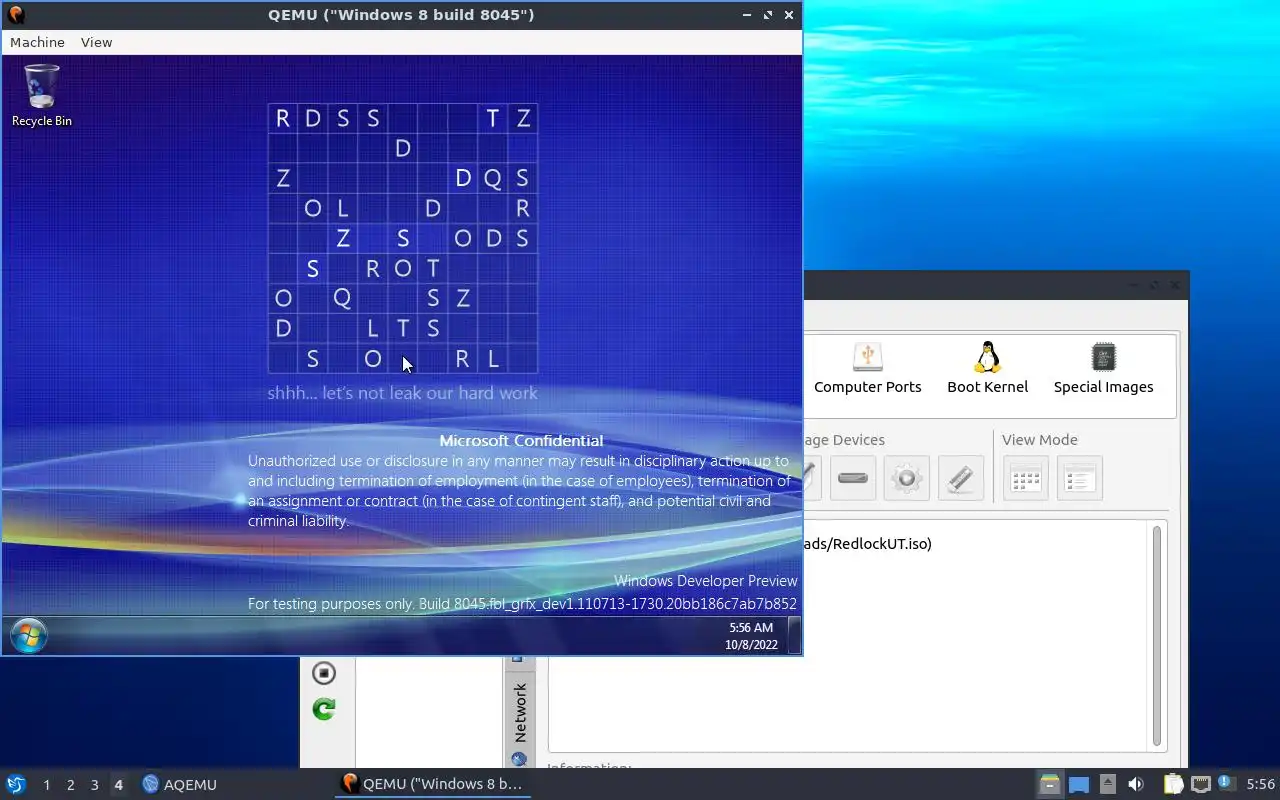Click the network monitor tray icon
1280x800 pixels.
(1201, 785)
